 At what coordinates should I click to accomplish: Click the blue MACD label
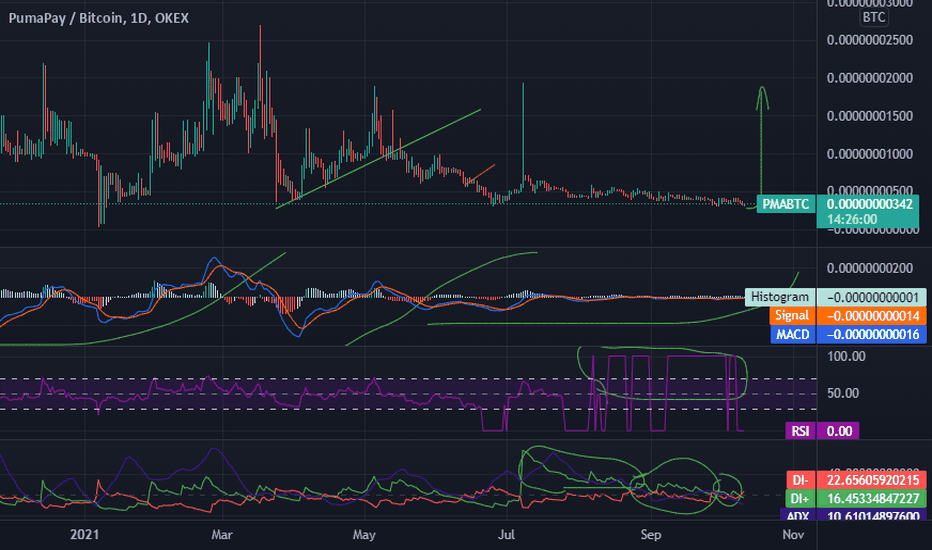tap(792, 335)
